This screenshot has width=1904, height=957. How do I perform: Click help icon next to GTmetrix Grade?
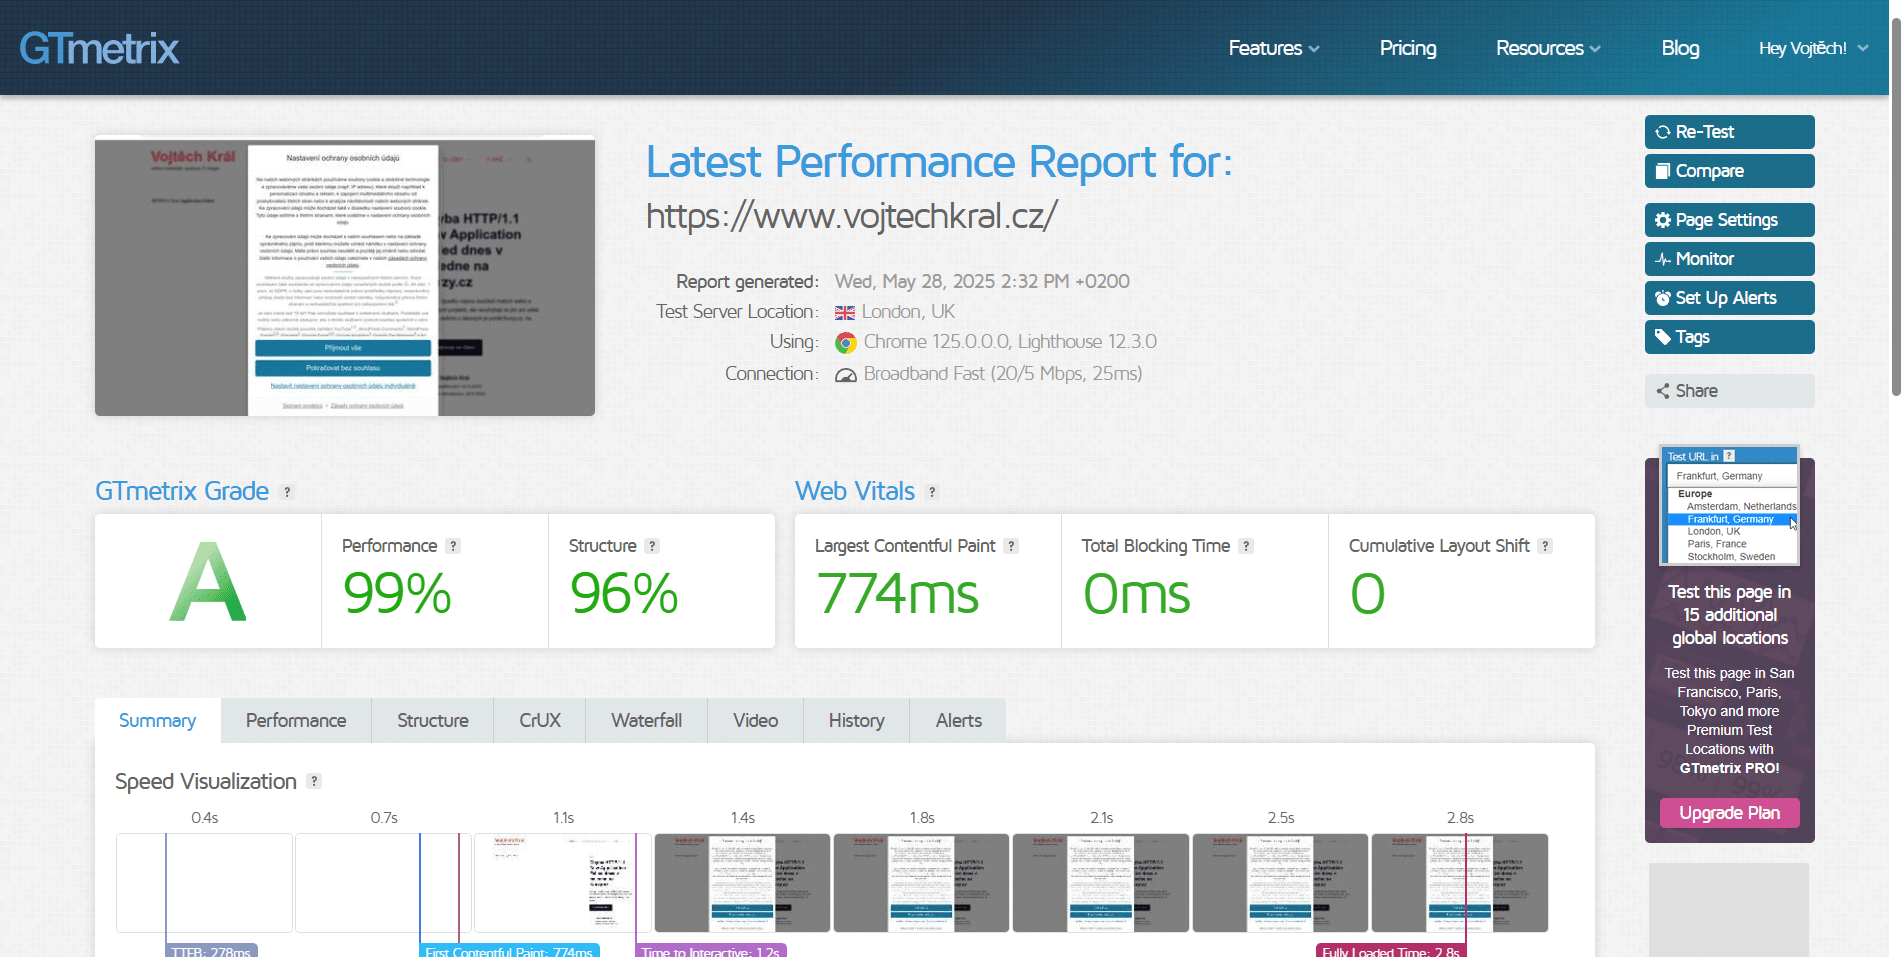point(288,492)
